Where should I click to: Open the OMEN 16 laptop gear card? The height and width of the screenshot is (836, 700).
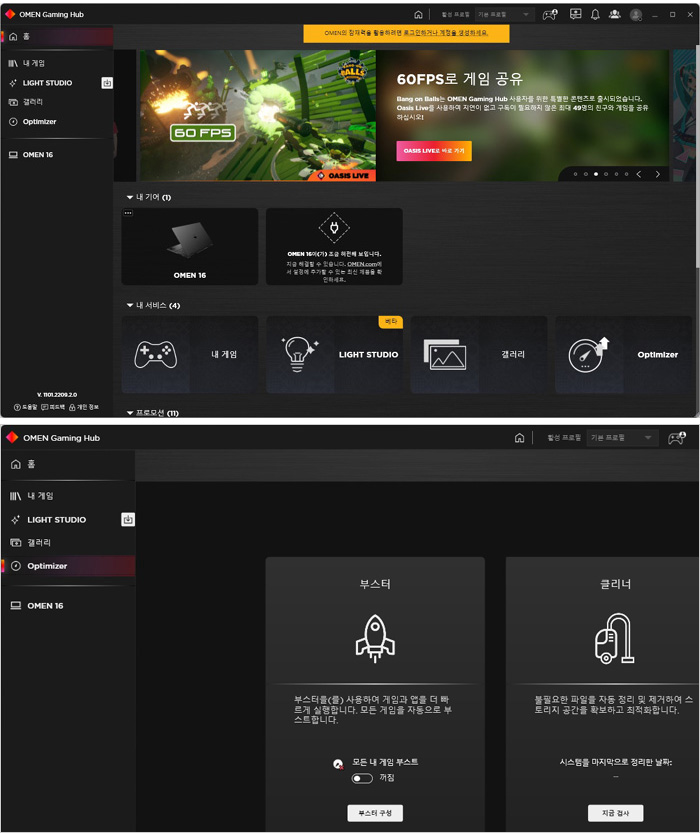[x=190, y=246]
